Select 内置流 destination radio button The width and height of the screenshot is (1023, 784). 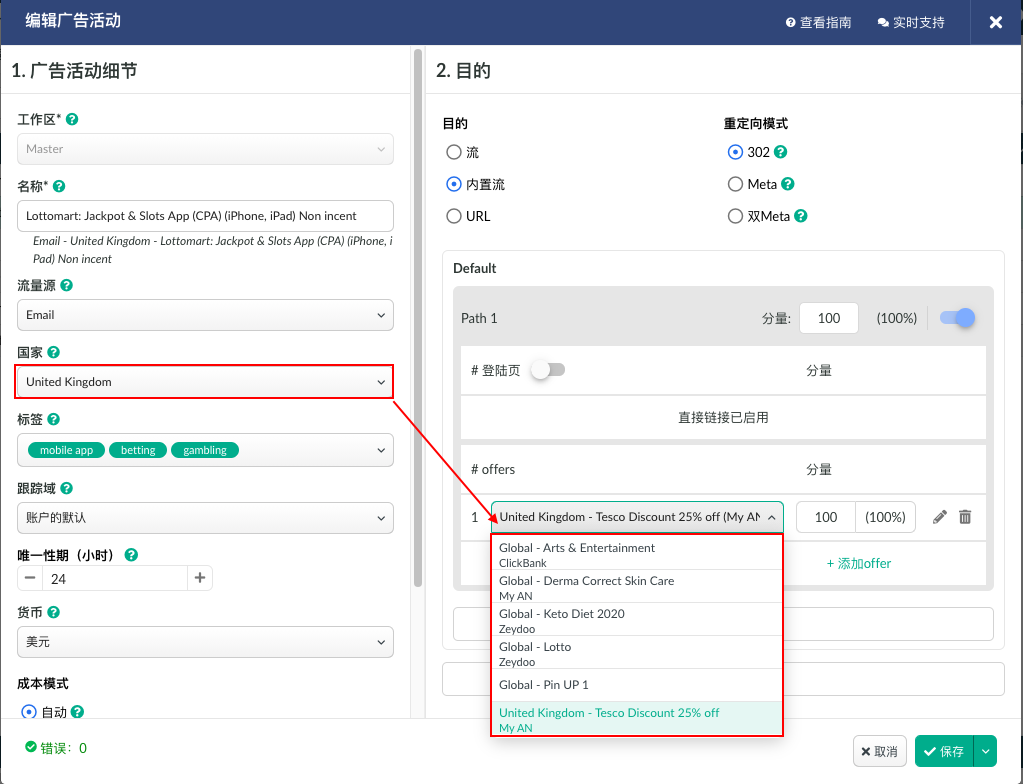[453, 184]
